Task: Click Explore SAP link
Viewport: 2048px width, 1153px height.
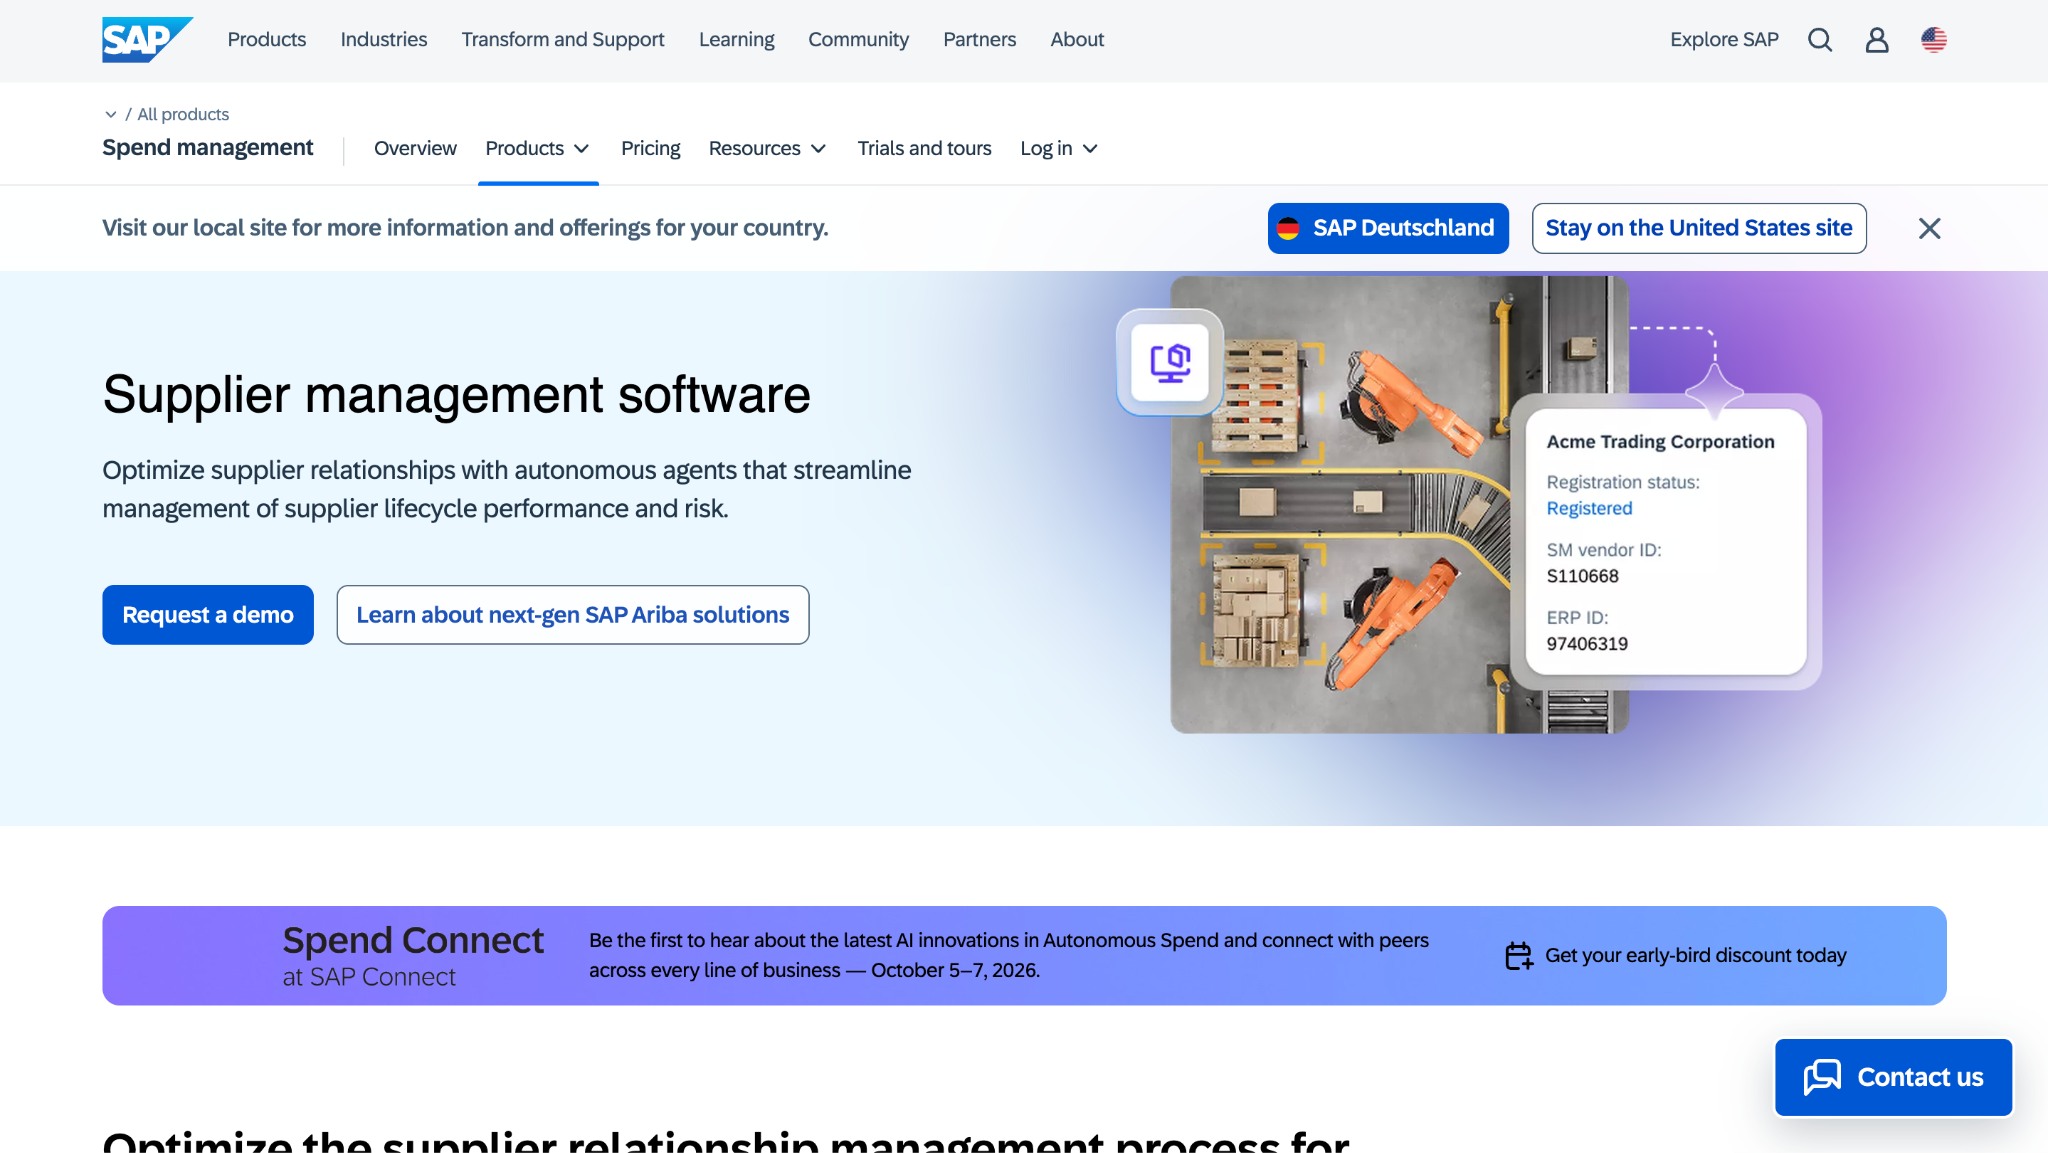Action: point(1724,39)
